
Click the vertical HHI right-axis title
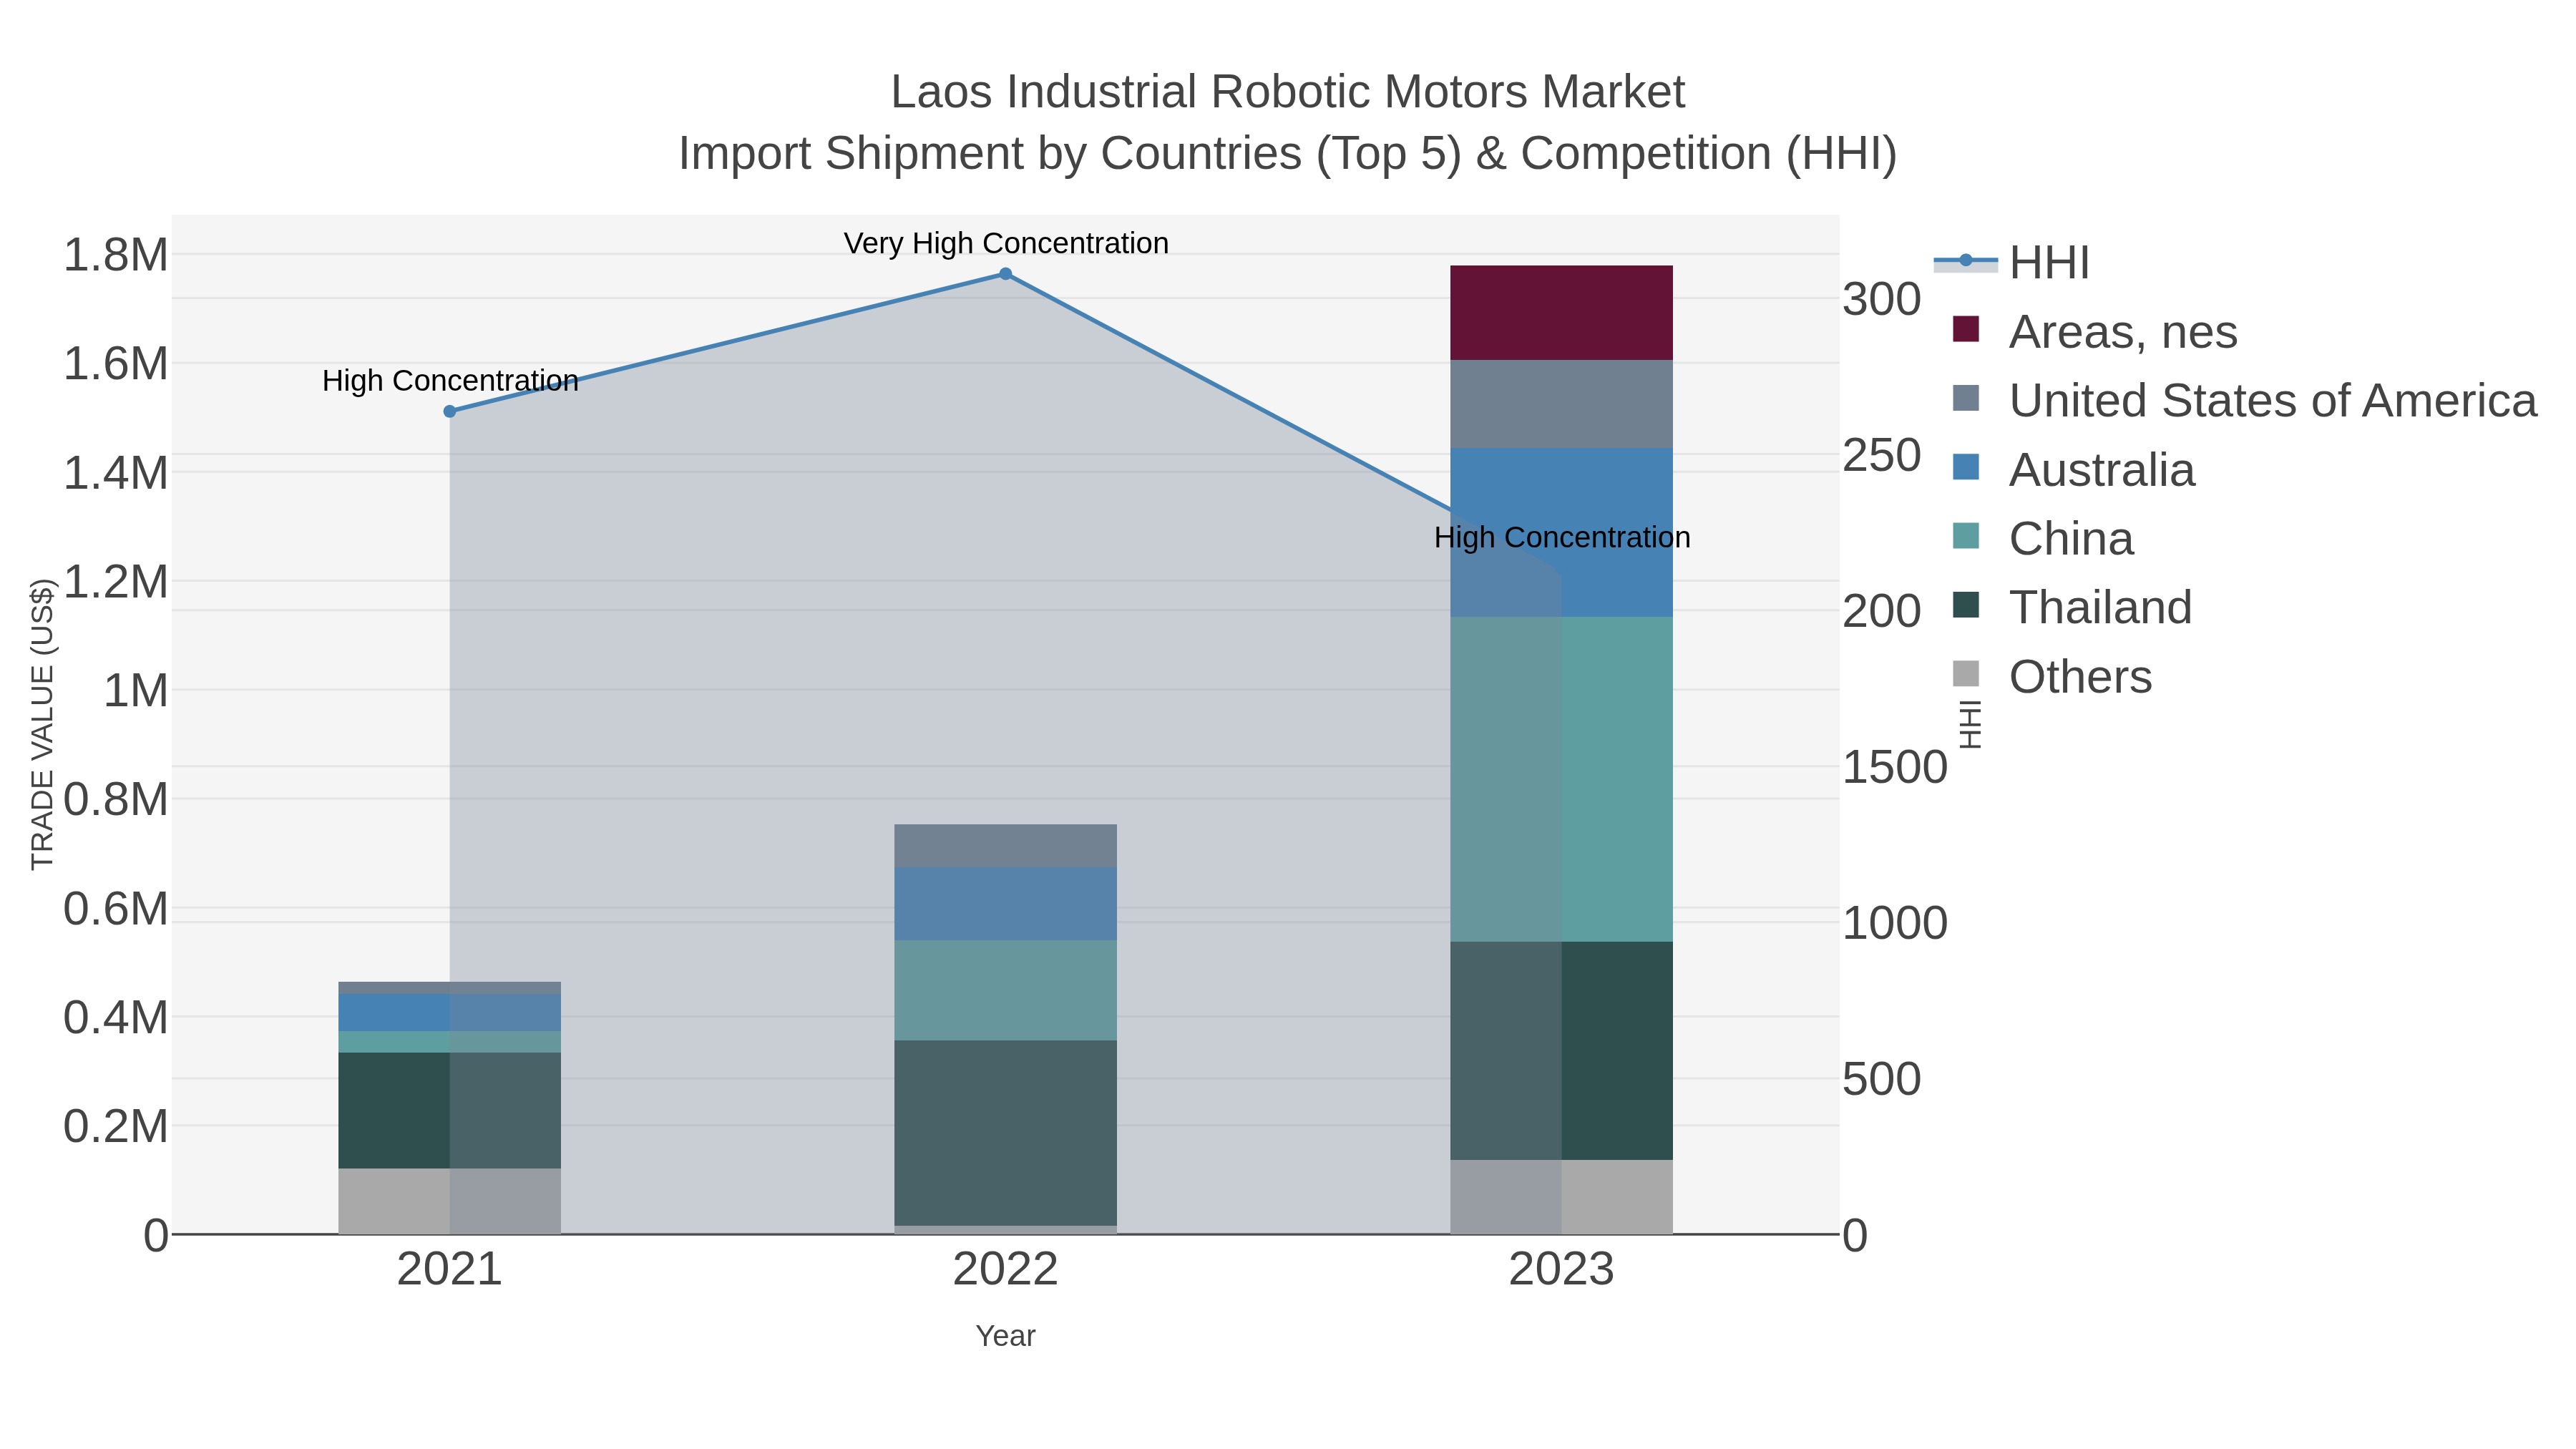tap(1969, 724)
